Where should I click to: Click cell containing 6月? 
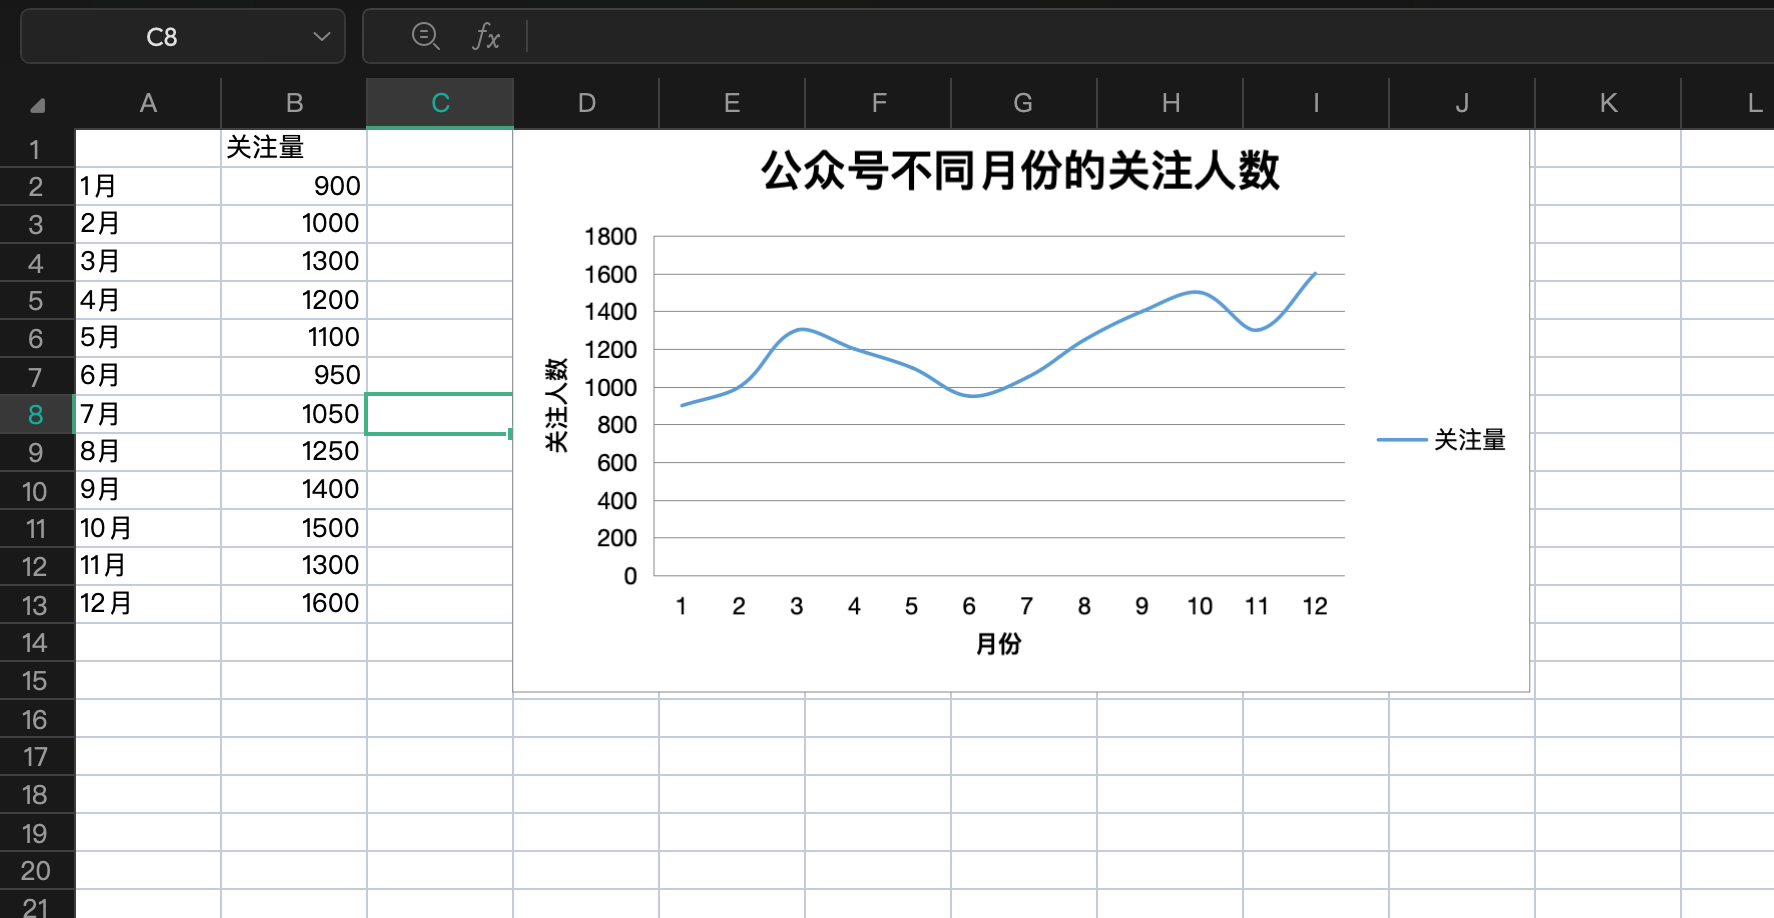(x=148, y=376)
